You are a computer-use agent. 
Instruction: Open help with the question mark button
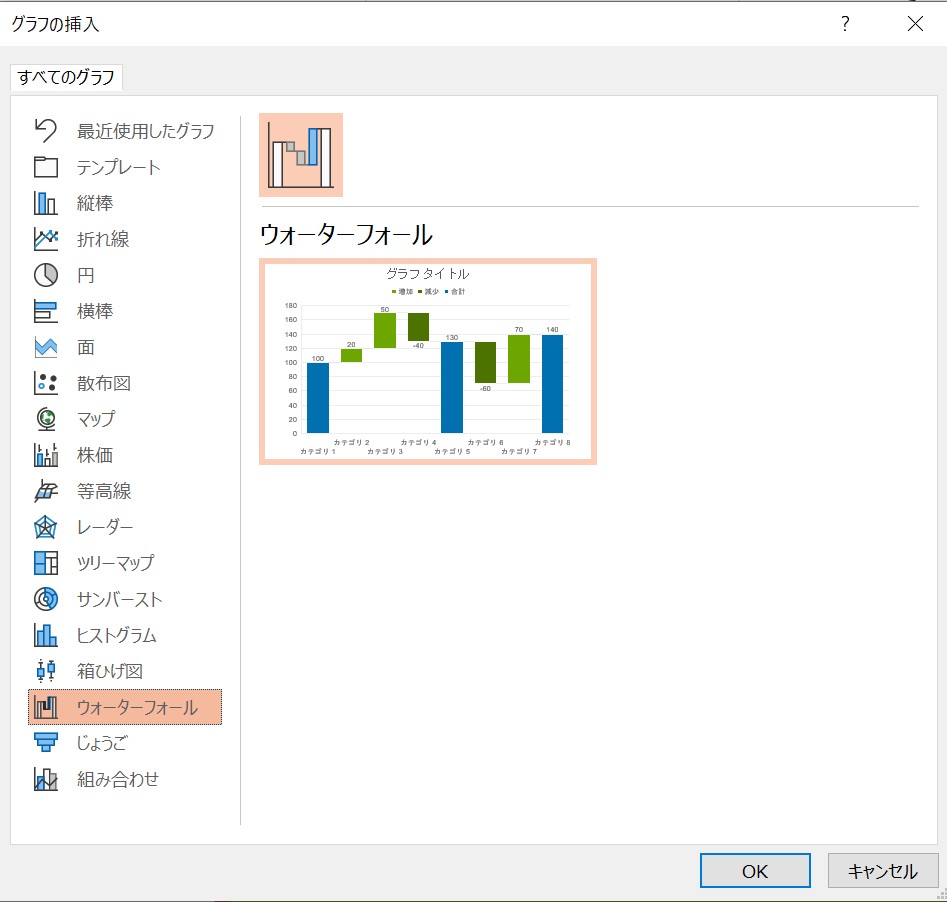coord(845,24)
